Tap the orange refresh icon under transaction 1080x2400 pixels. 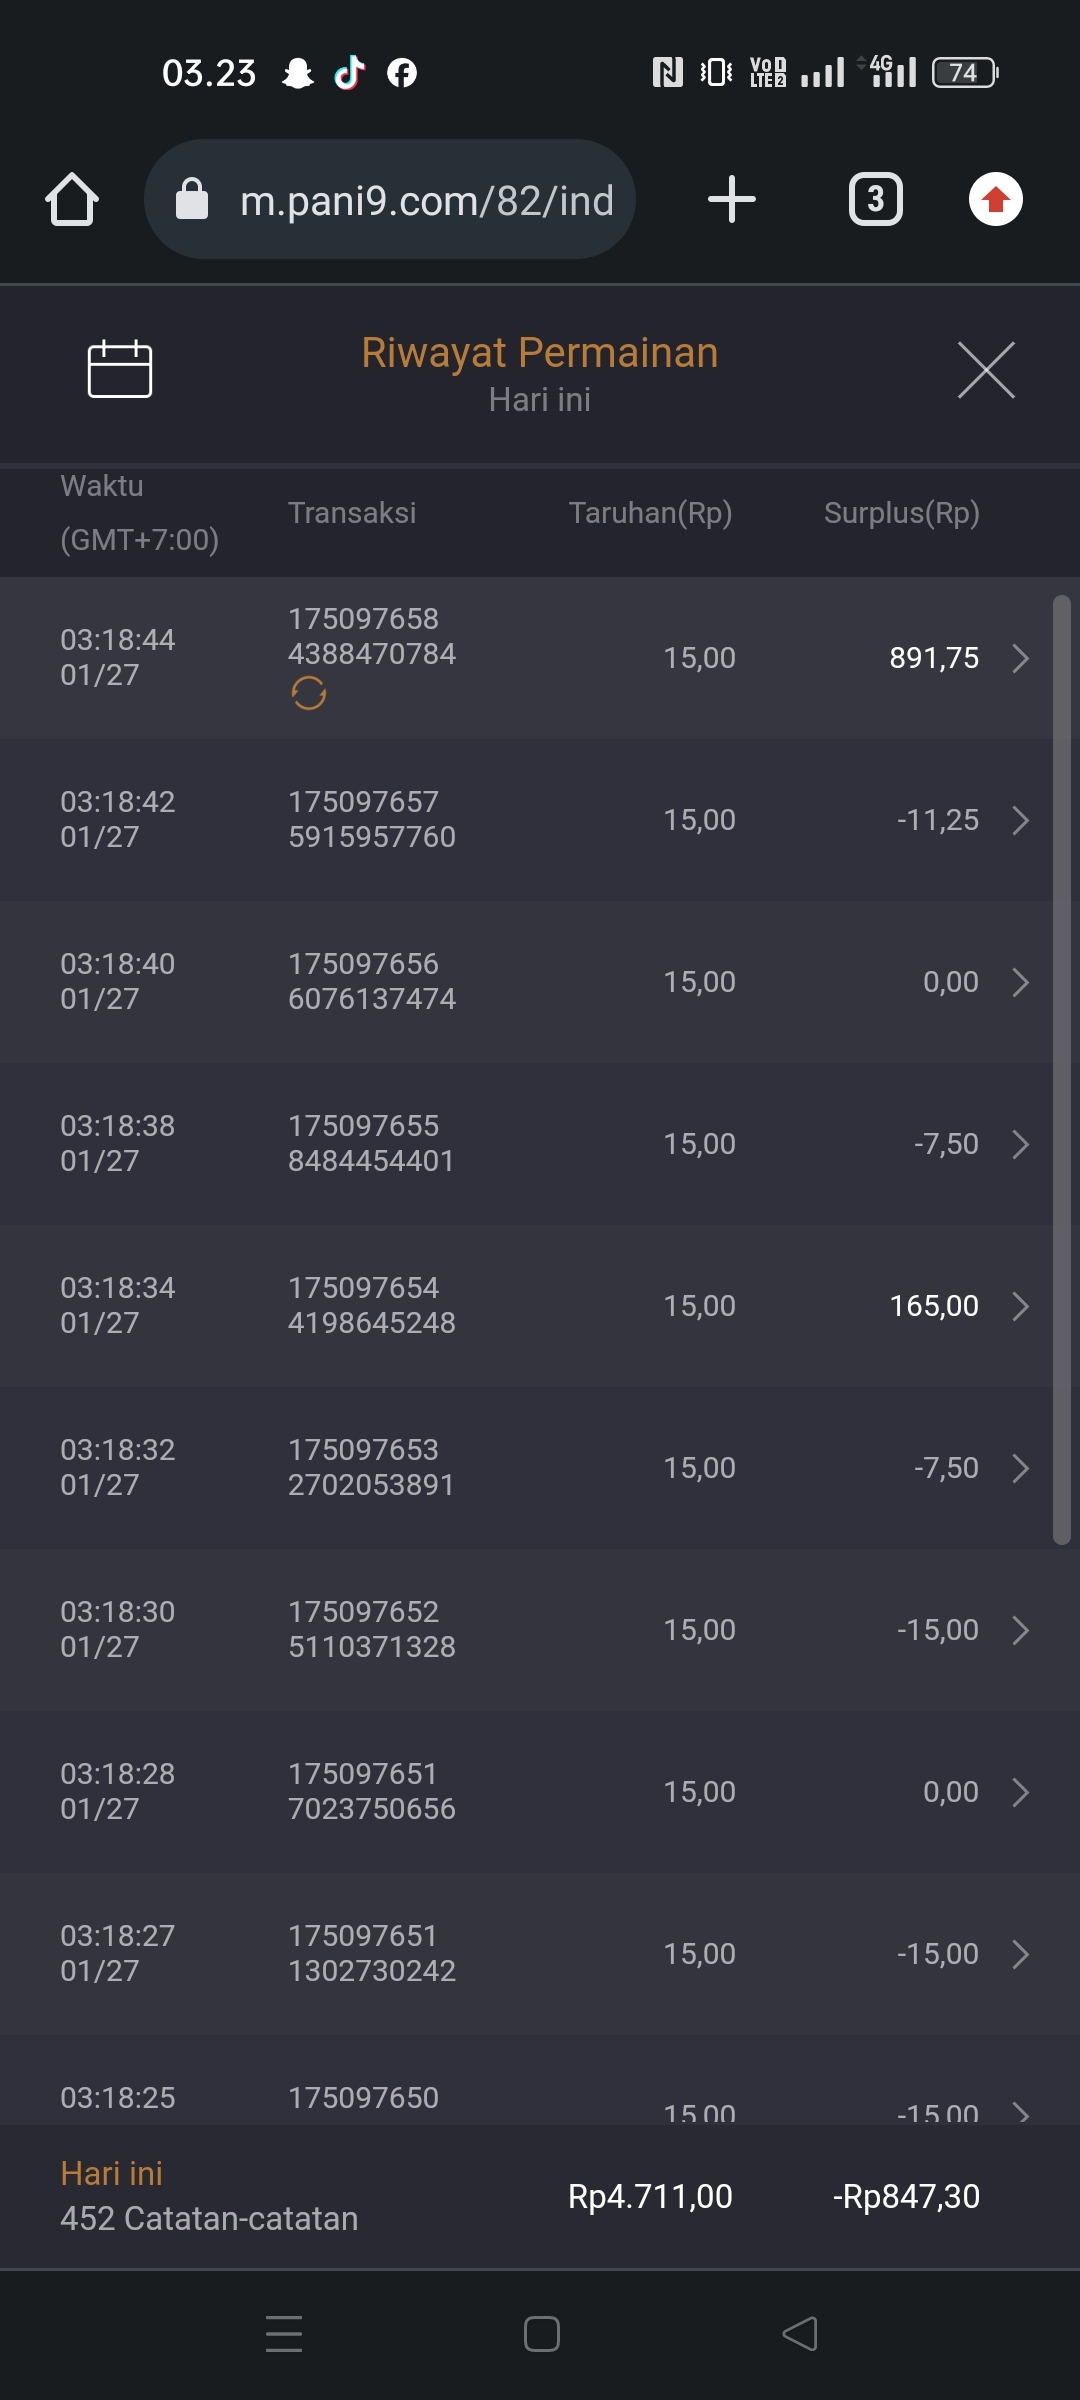pos(309,693)
